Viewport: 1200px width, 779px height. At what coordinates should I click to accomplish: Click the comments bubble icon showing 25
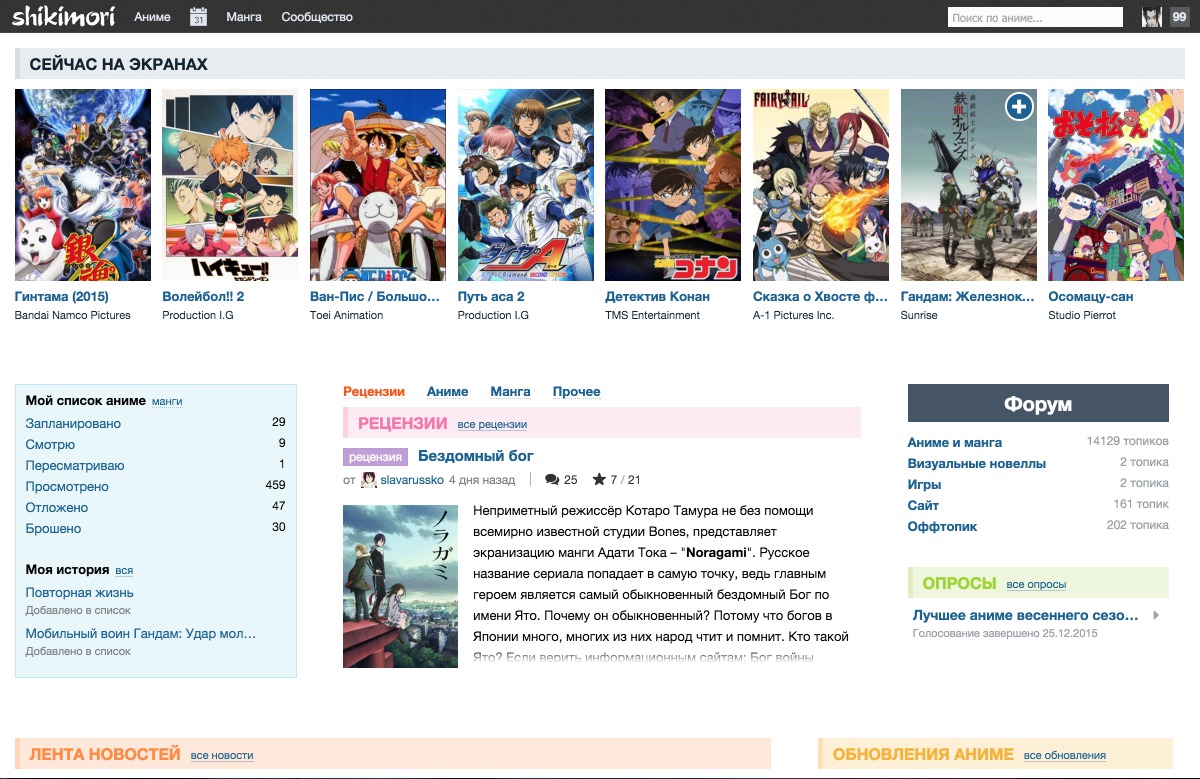click(x=551, y=480)
